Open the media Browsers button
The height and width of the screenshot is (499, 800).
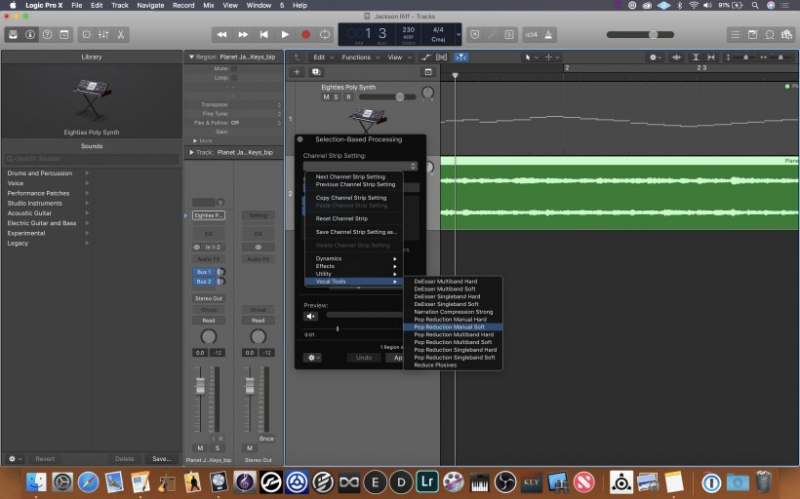tap(787, 34)
